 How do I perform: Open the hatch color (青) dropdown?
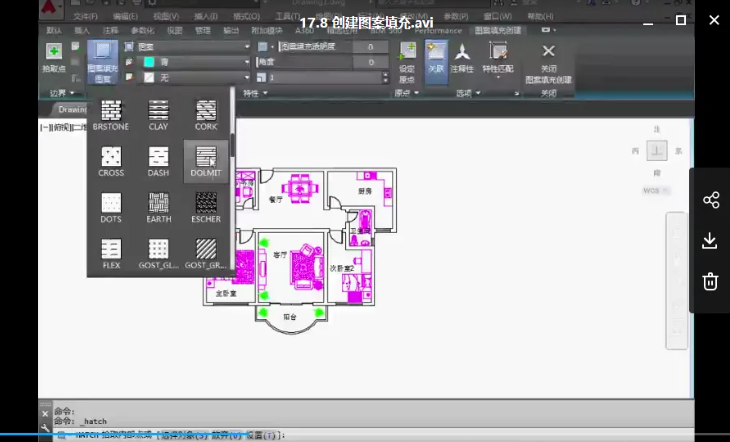(194, 62)
